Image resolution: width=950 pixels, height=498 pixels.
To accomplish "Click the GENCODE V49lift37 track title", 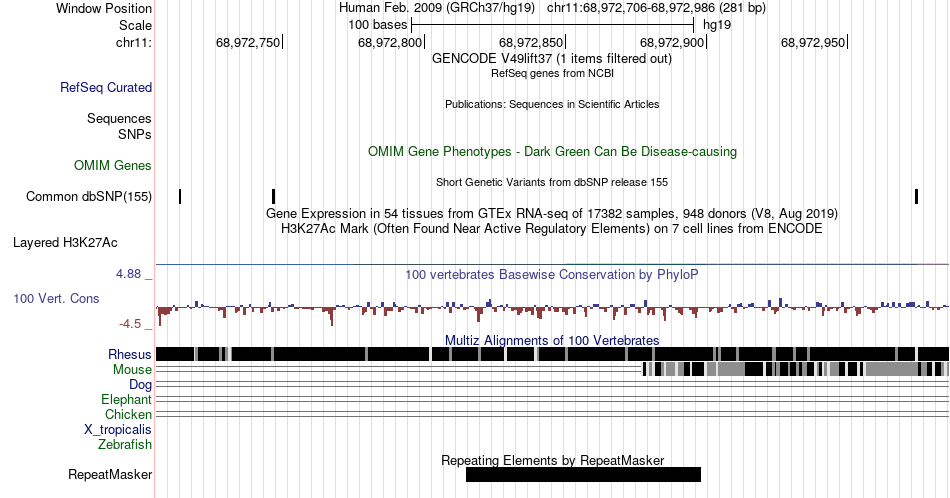I will tap(552, 59).
